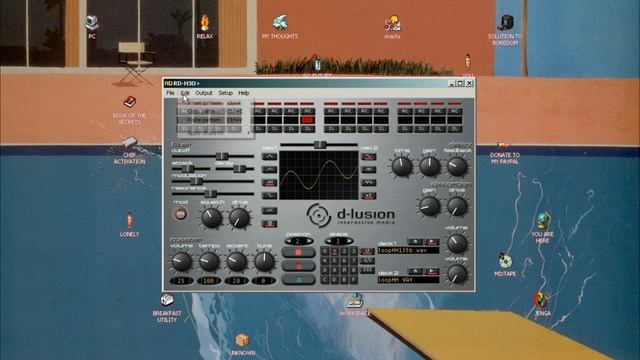Viewport: 640px width, 360px height.
Task: Click right arrow of stepper right of position
Action: [349, 242]
